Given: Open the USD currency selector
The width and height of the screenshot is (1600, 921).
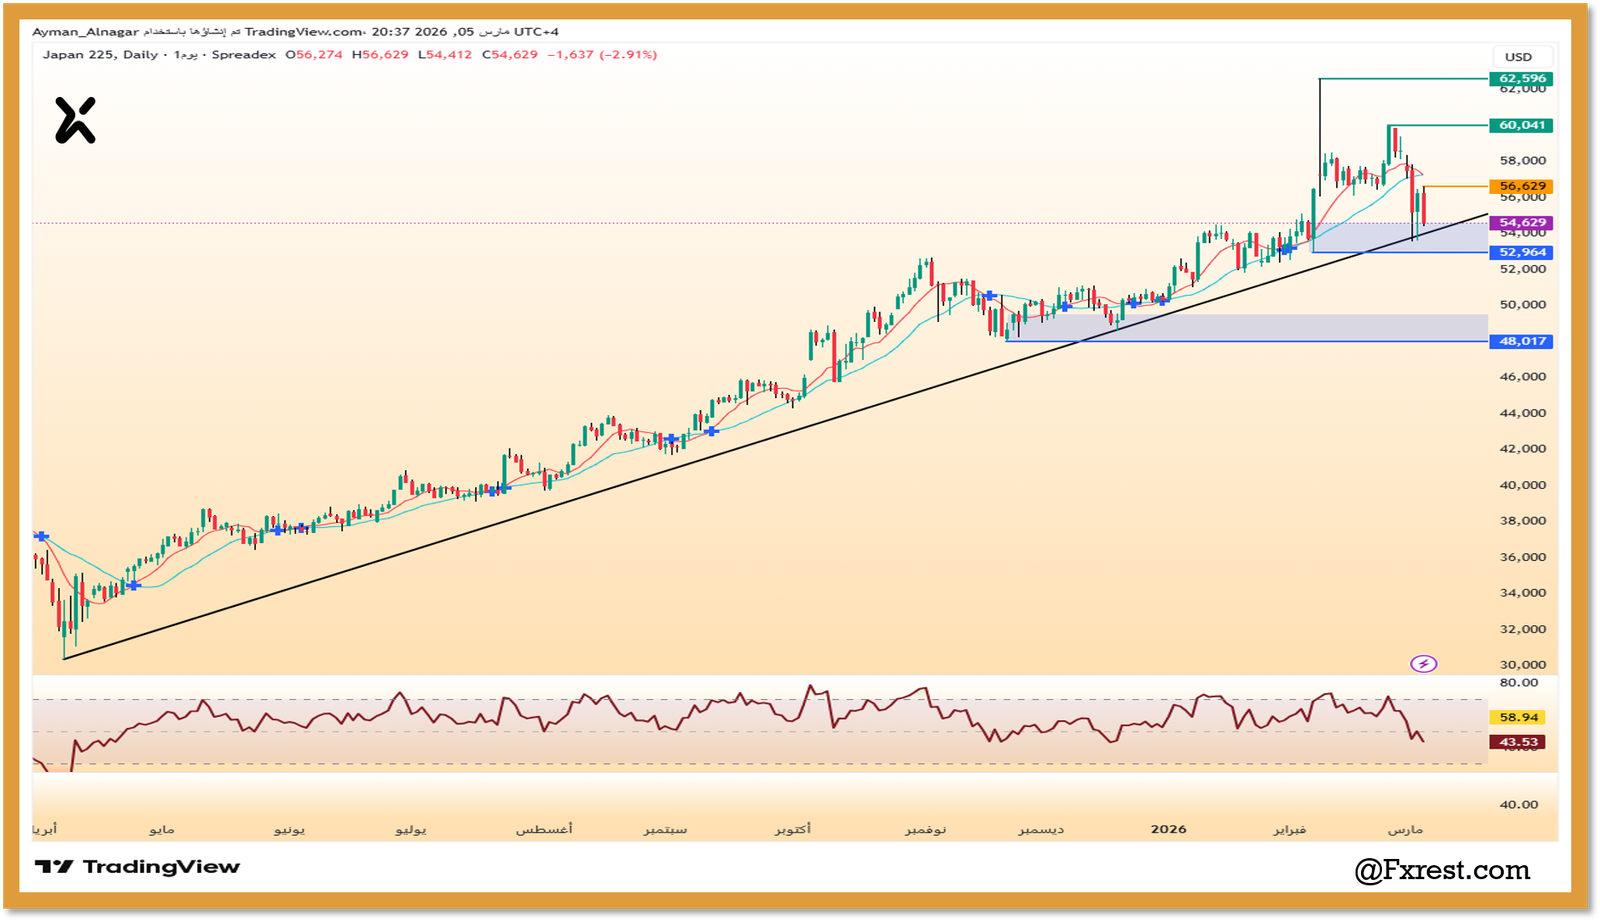Looking at the screenshot, I should click(x=1516, y=57).
